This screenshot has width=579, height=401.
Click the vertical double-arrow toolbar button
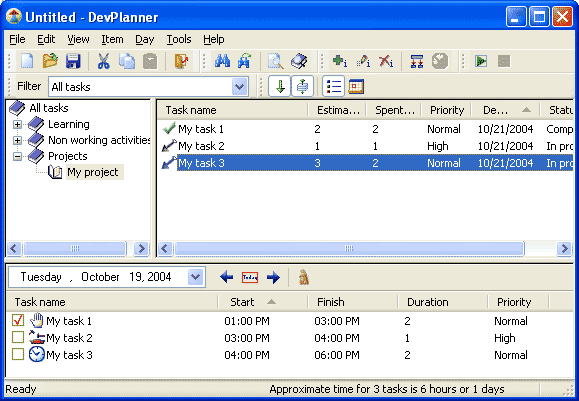(x=302, y=86)
